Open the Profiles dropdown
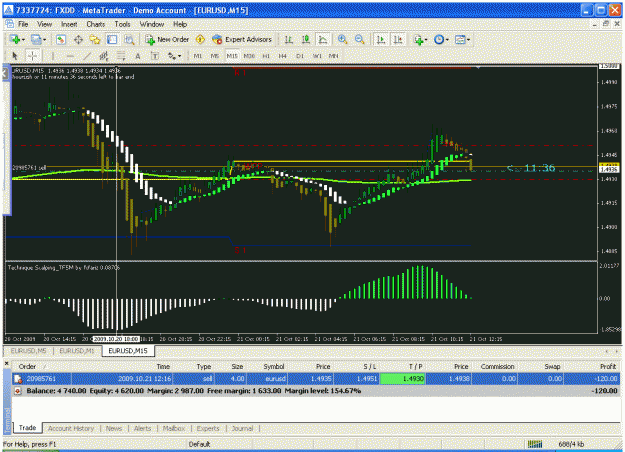This screenshot has width=625, height=452. [39, 39]
